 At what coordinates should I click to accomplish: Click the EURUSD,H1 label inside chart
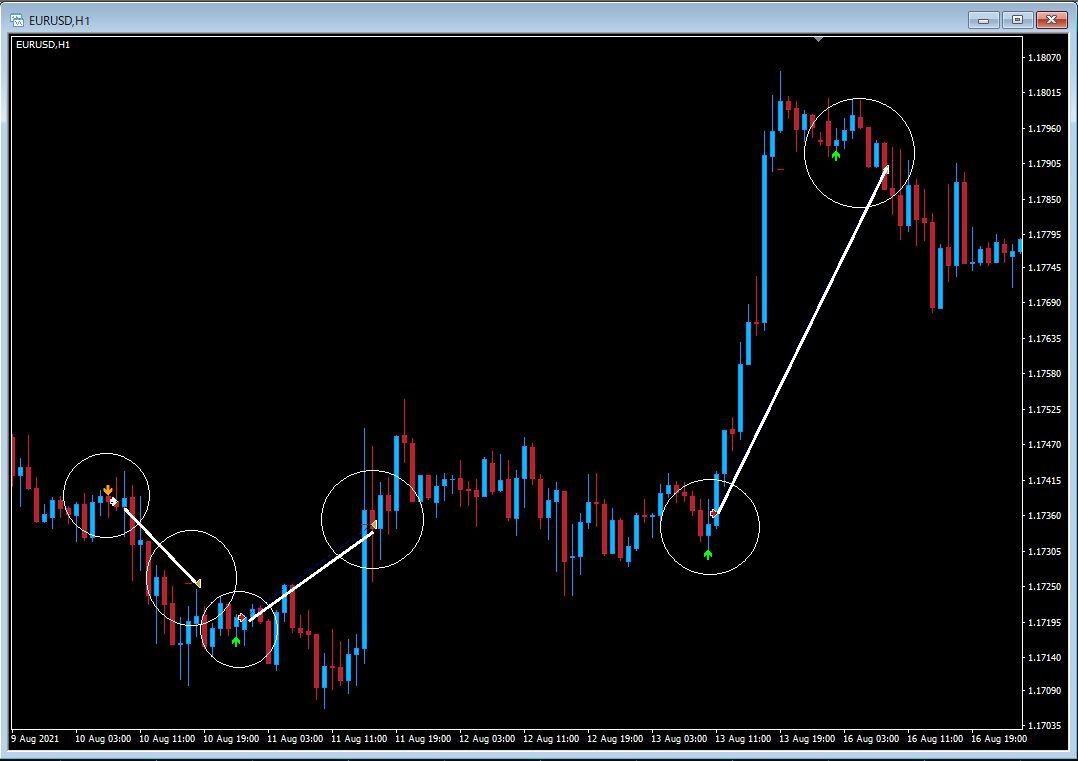tap(43, 45)
